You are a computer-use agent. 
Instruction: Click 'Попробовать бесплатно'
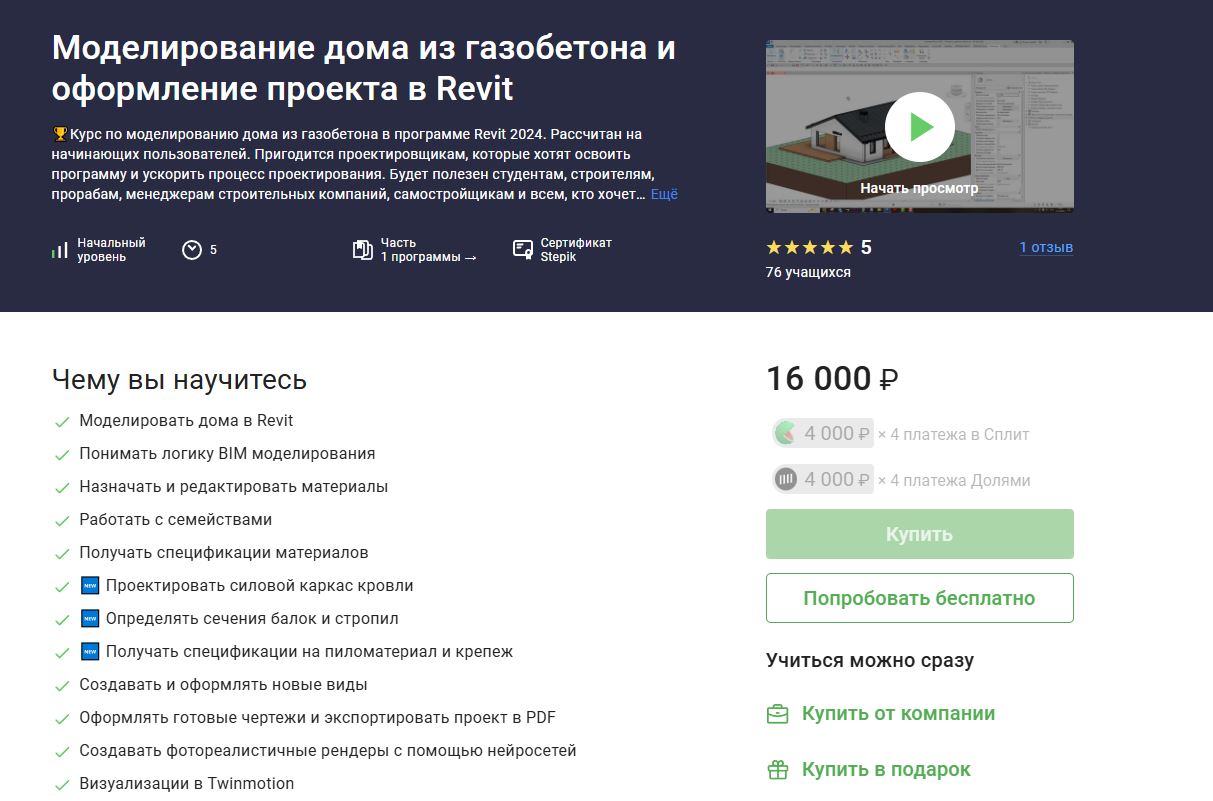pos(918,597)
